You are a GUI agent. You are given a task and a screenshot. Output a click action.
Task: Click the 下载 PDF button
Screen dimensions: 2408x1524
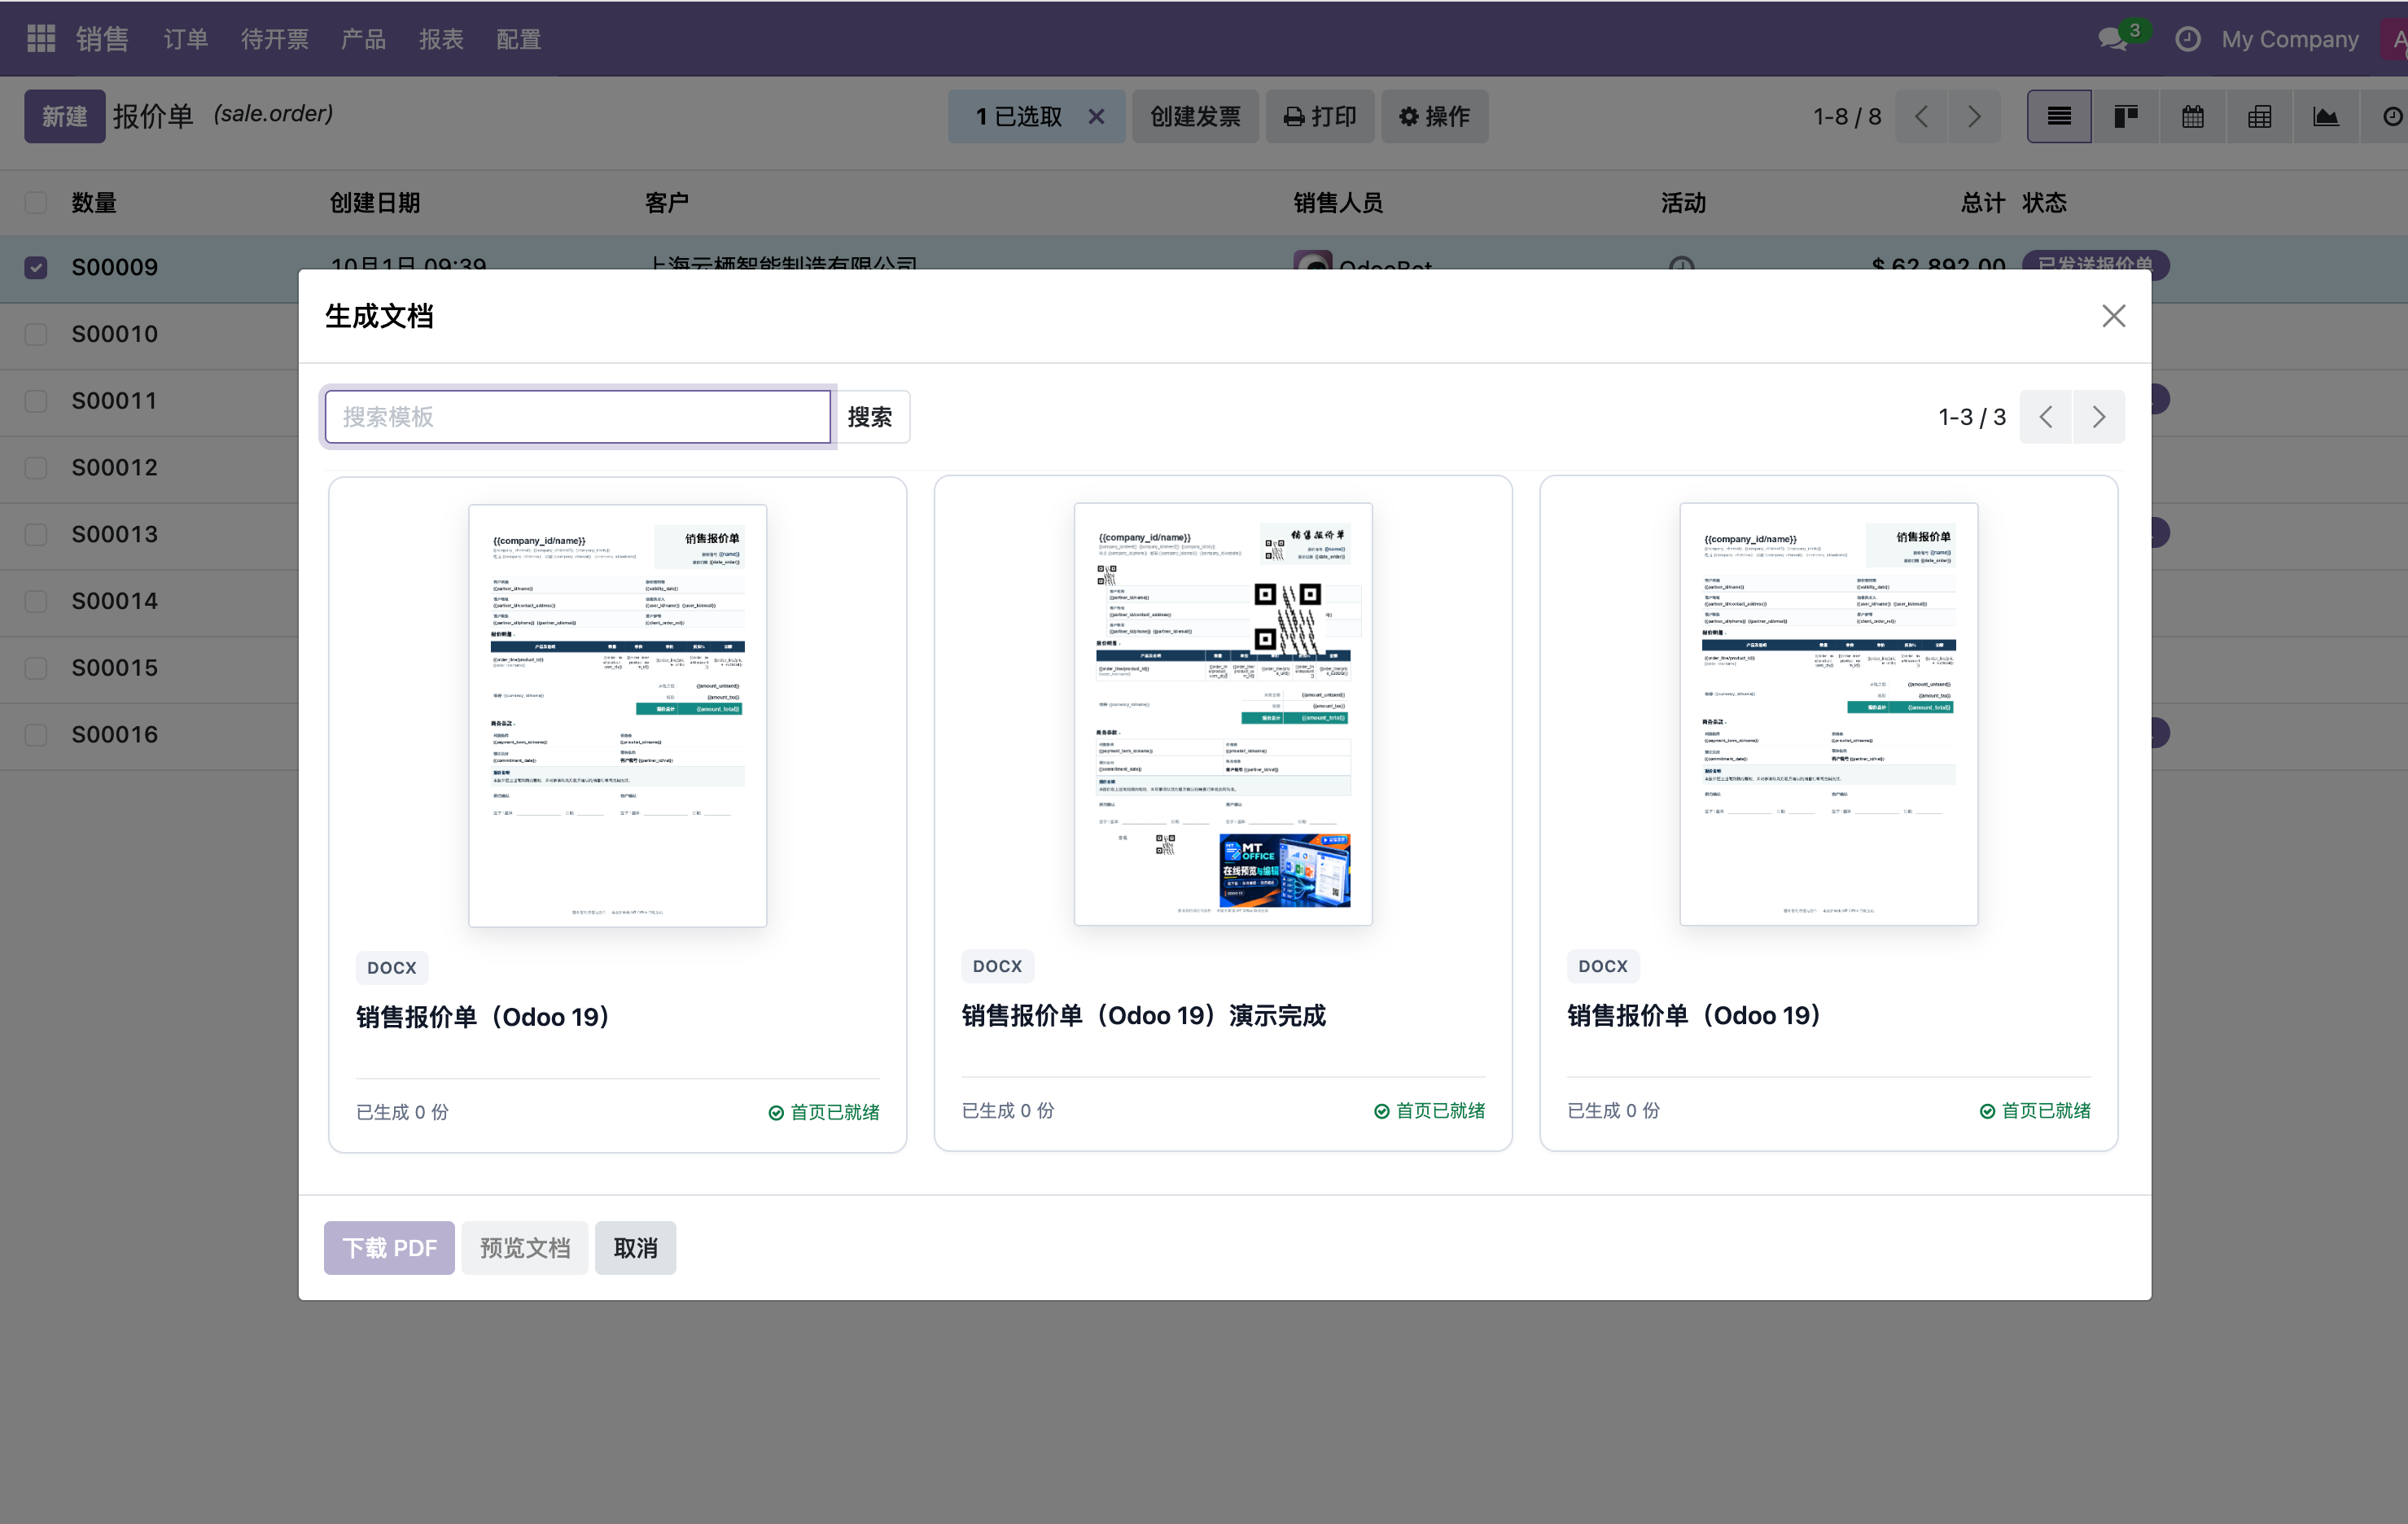coord(389,1248)
